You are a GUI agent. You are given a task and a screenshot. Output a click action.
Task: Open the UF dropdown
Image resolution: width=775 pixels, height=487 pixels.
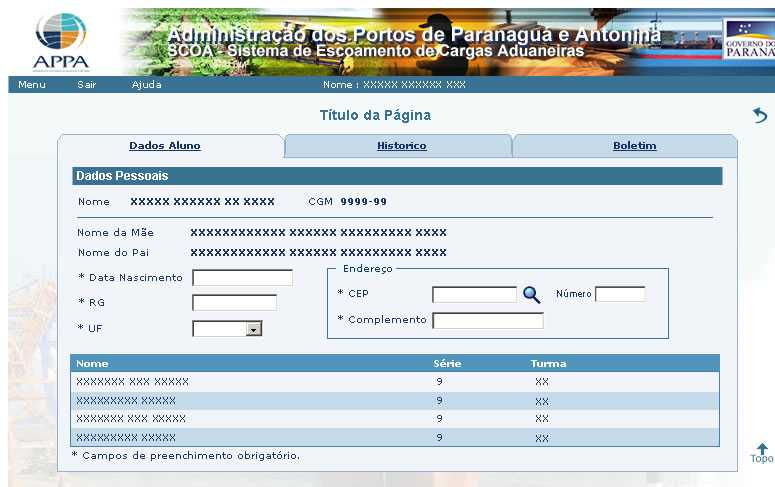click(x=253, y=328)
